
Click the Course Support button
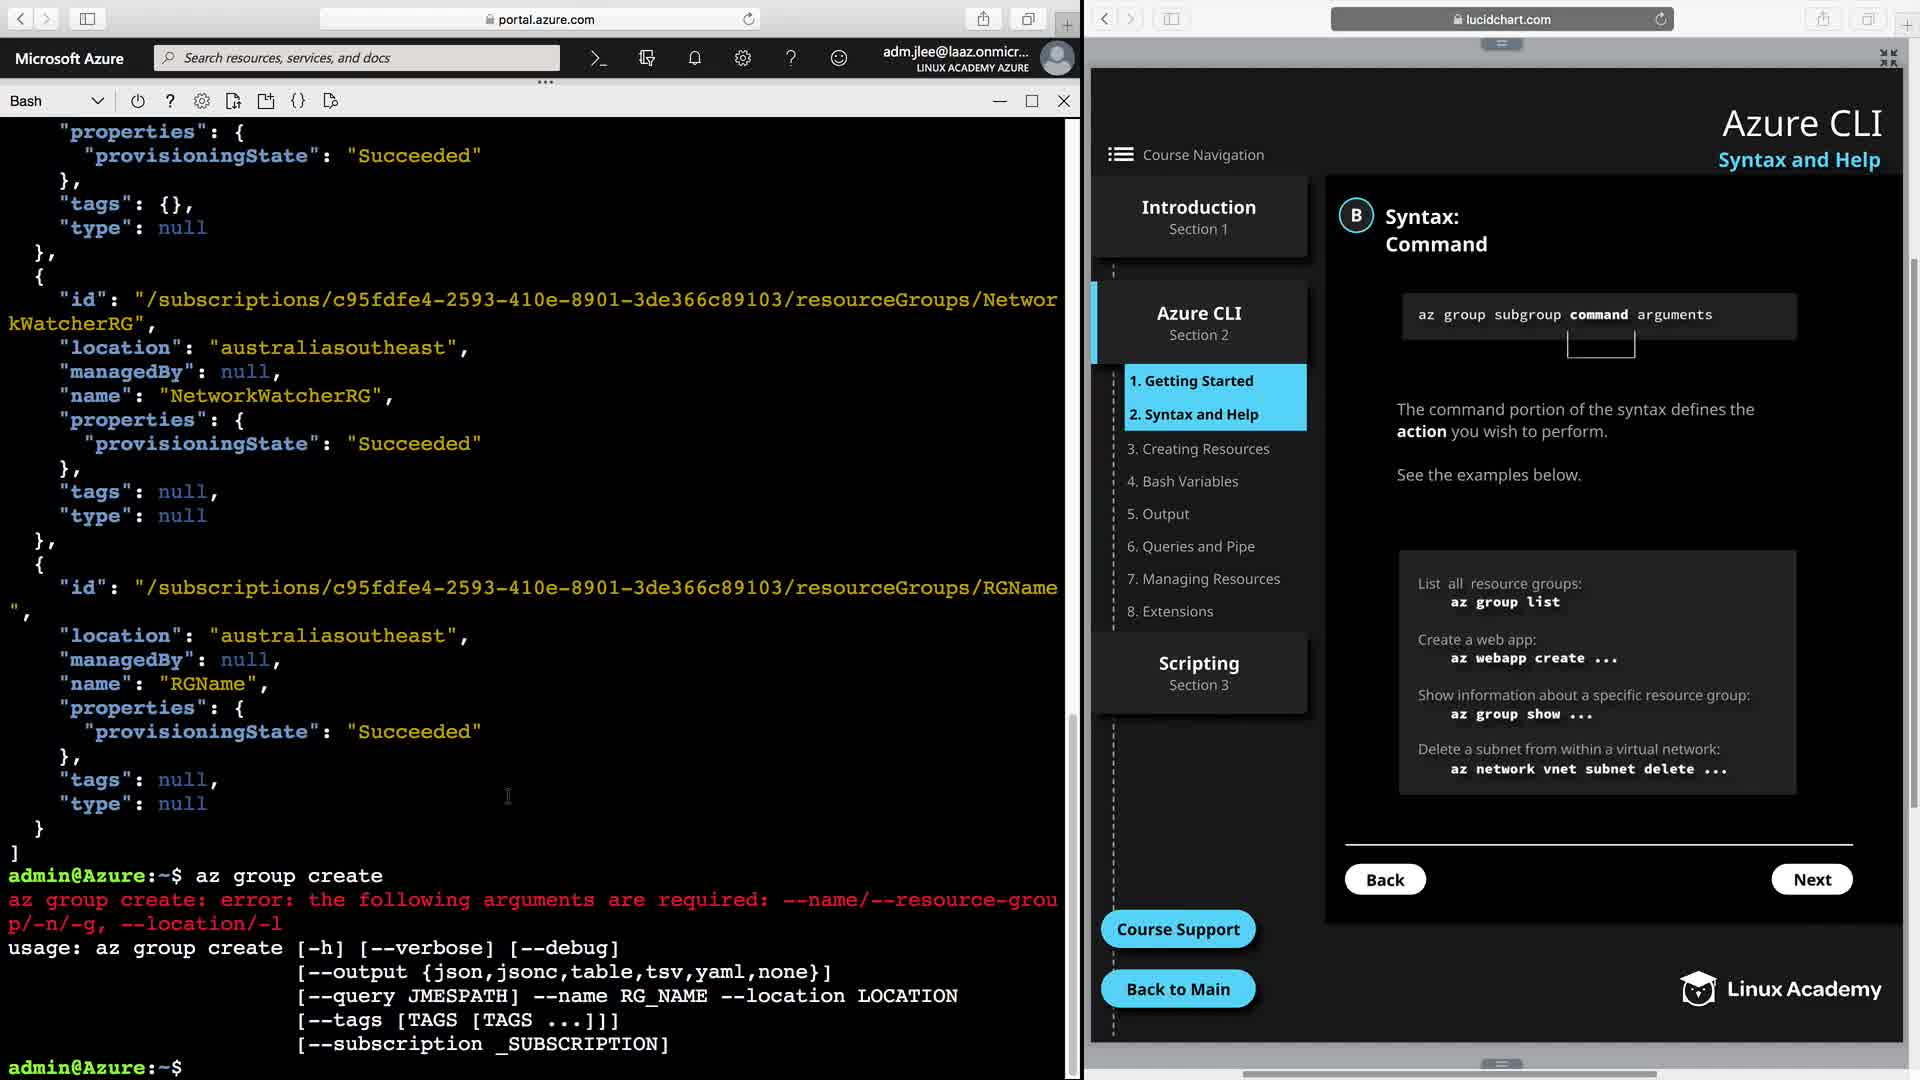click(1177, 929)
